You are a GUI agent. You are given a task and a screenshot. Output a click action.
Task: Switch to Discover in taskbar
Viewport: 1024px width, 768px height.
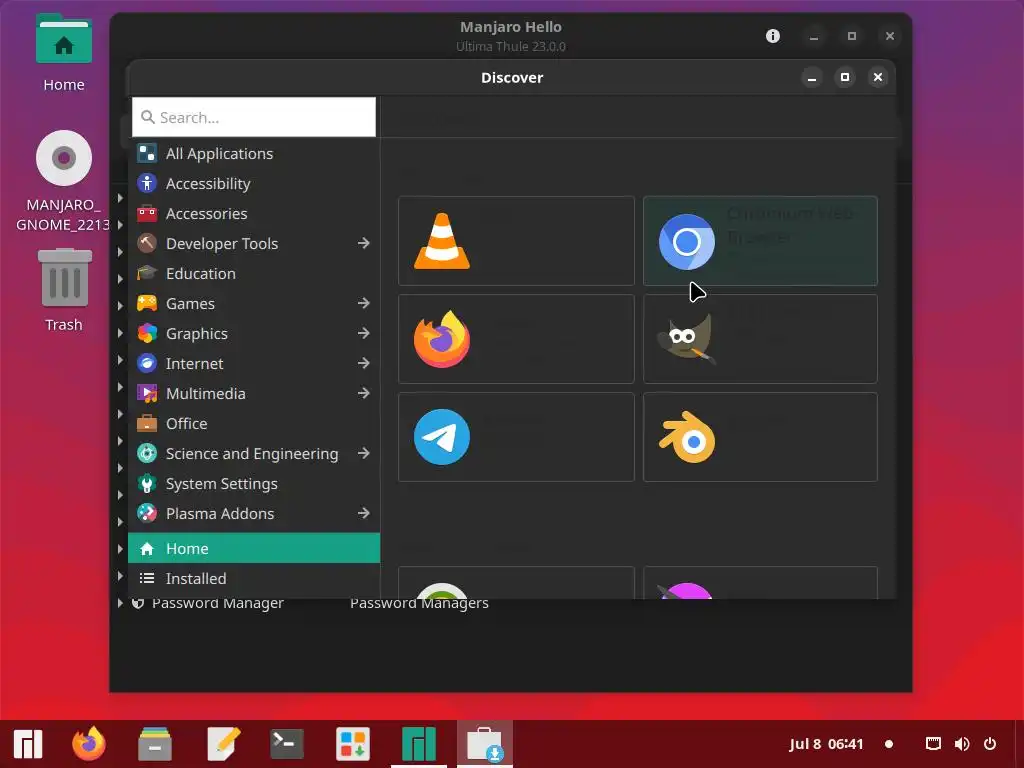coord(485,744)
